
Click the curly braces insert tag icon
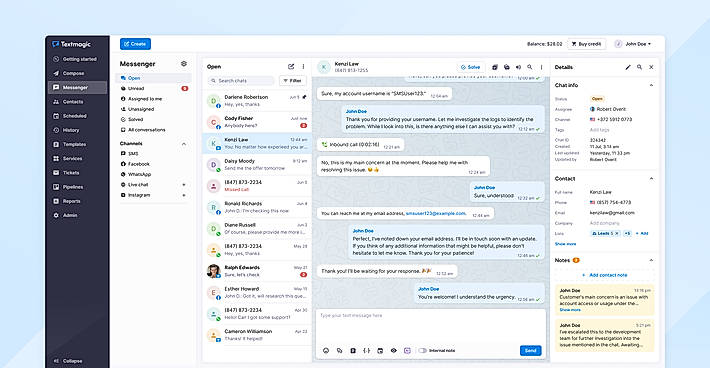[x=366, y=351]
